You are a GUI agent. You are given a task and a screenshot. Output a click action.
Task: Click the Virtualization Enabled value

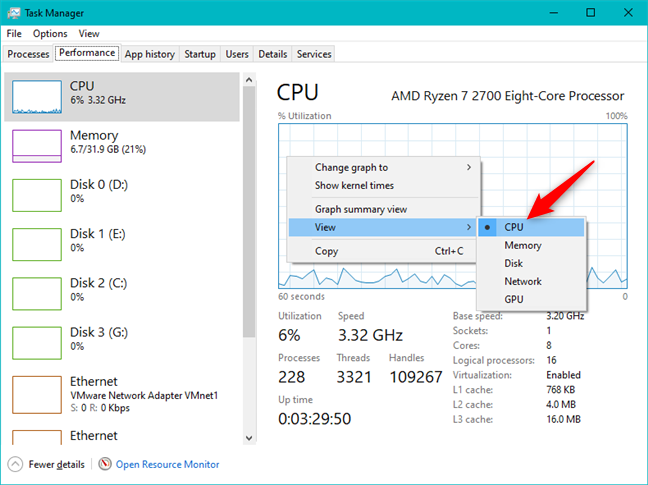(563, 375)
